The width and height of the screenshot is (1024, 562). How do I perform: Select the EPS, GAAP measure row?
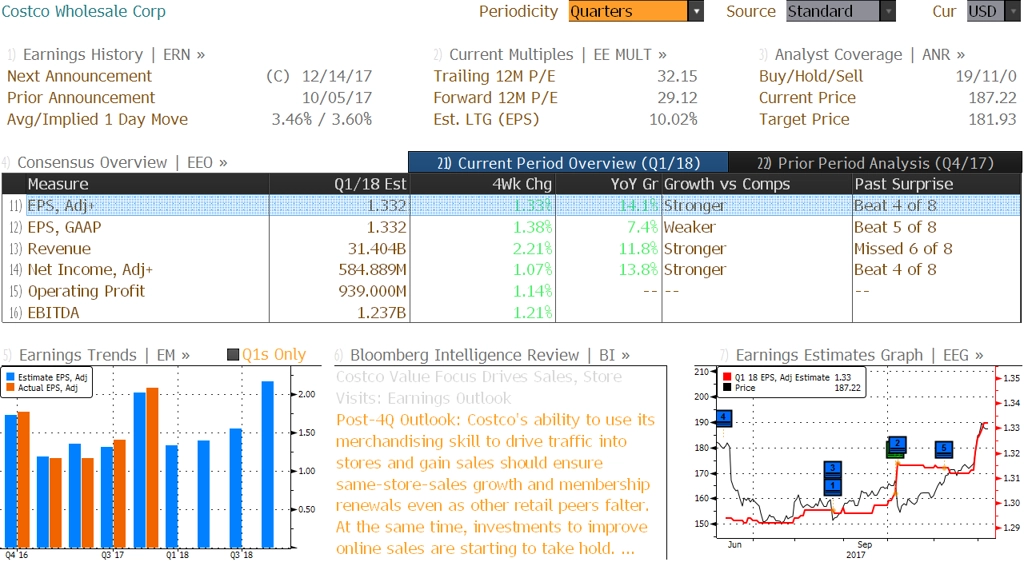click(x=511, y=227)
